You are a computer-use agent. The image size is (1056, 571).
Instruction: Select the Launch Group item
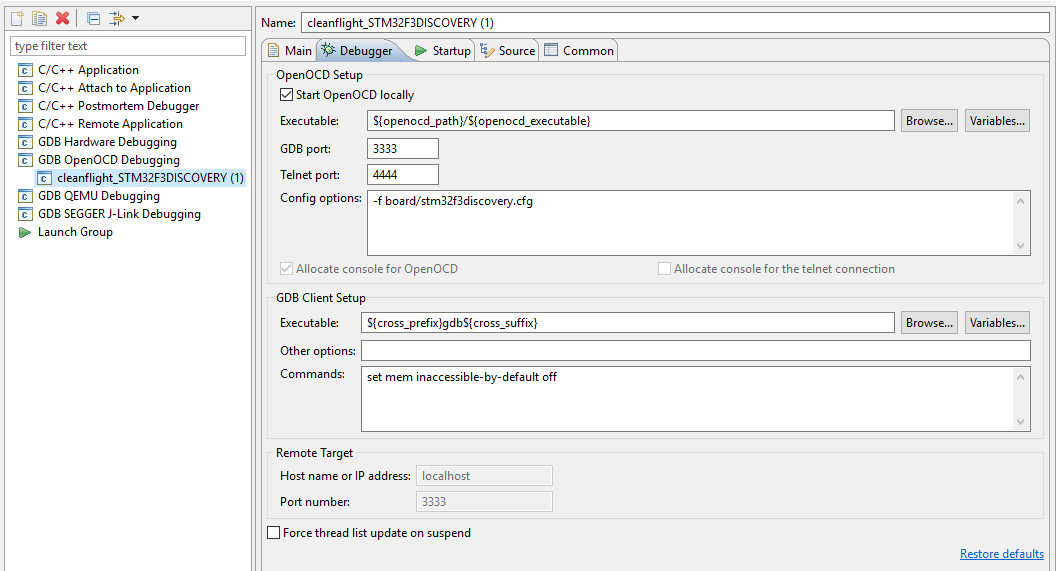[75, 232]
